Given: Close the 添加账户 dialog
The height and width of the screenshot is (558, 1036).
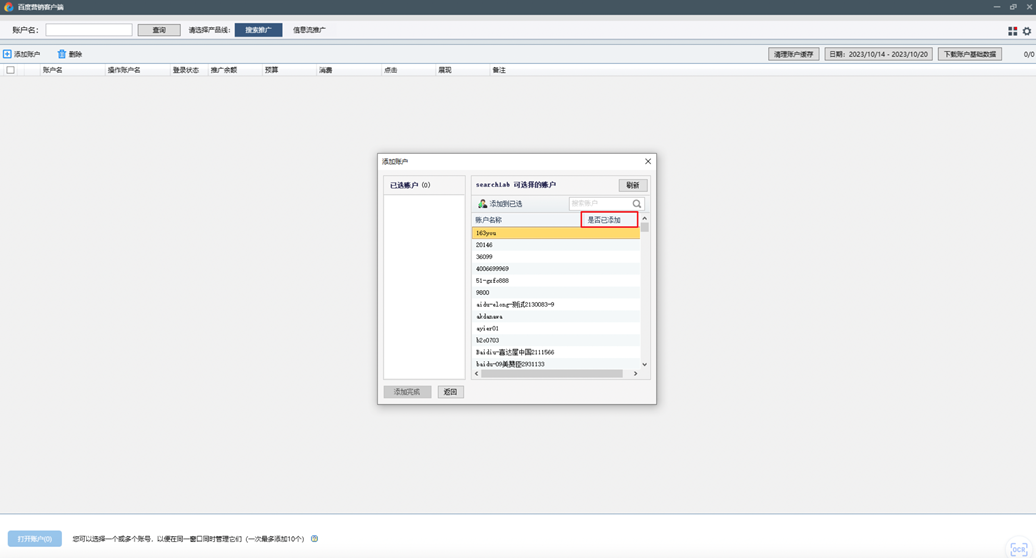Looking at the screenshot, I should click(647, 161).
